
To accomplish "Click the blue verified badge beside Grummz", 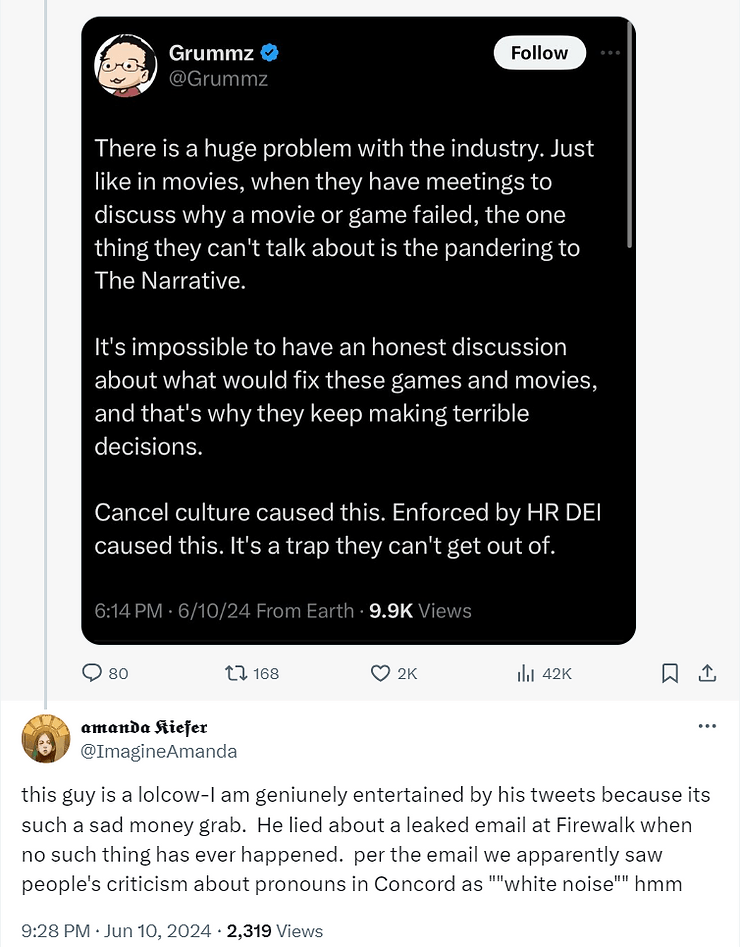I will (269, 53).
